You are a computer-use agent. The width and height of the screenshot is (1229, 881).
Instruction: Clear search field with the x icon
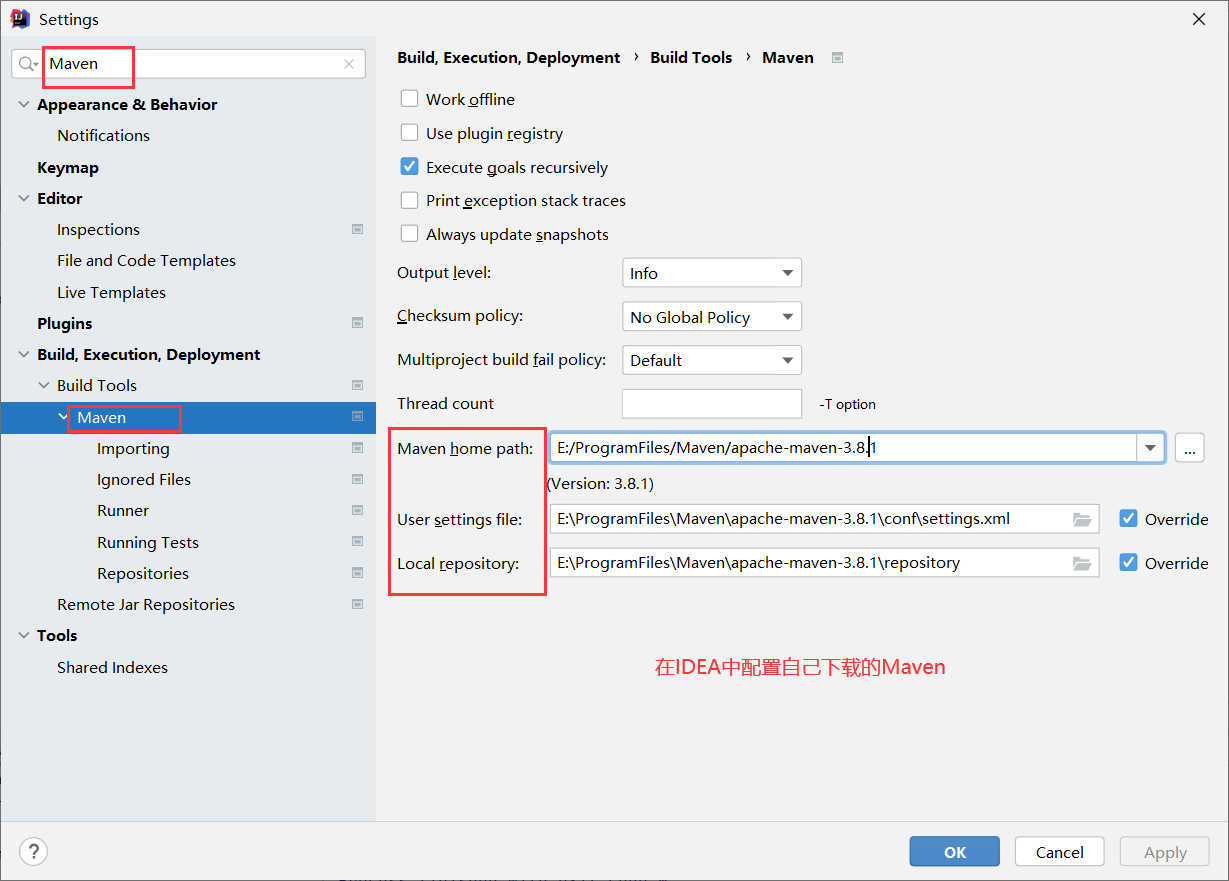(348, 64)
